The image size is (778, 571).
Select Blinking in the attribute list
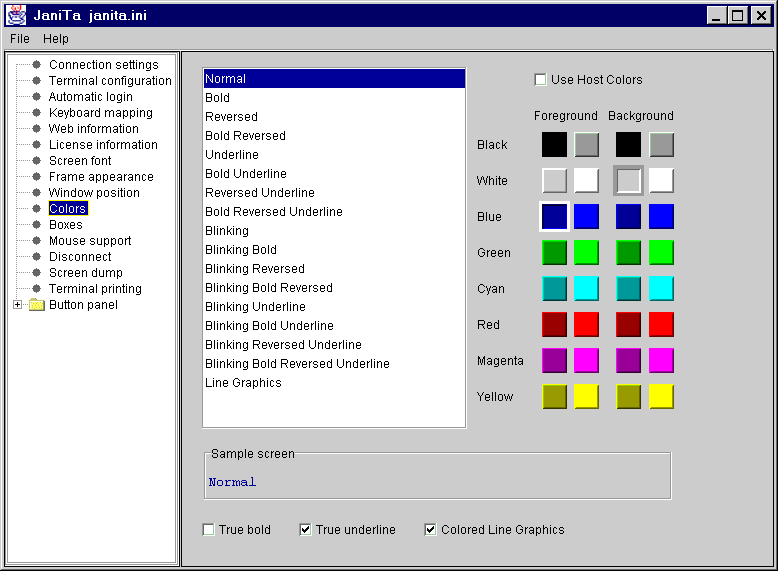(334, 231)
